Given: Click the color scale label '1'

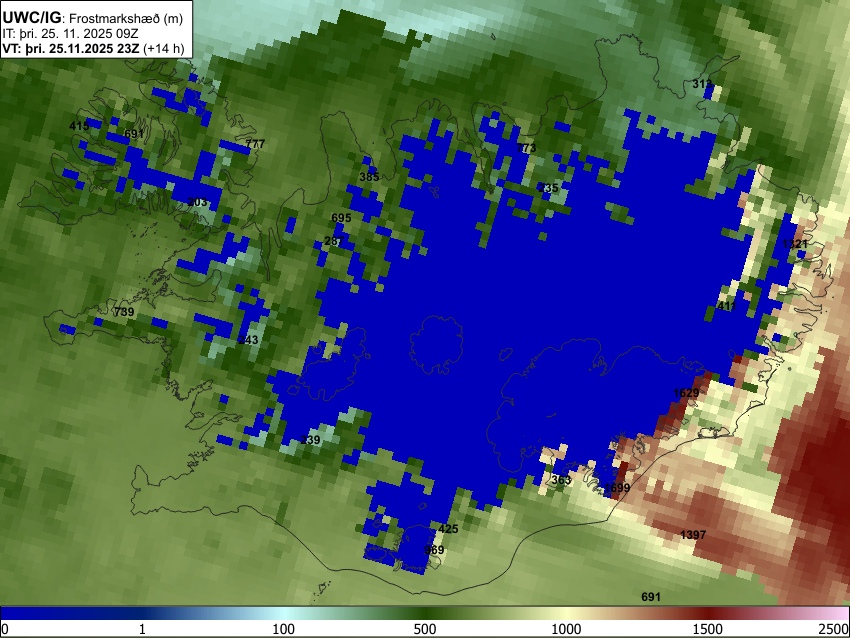Looking at the screenshot, I should [142, 629].
